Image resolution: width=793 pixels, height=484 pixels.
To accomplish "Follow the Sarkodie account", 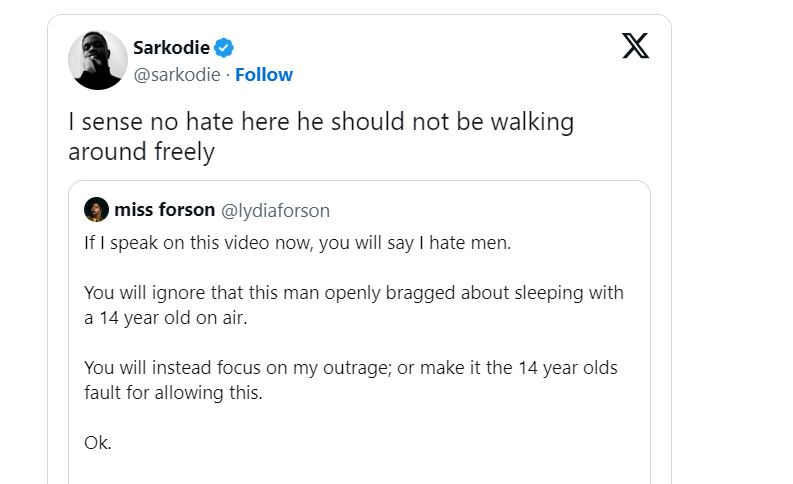I will [x=265, y=75].
